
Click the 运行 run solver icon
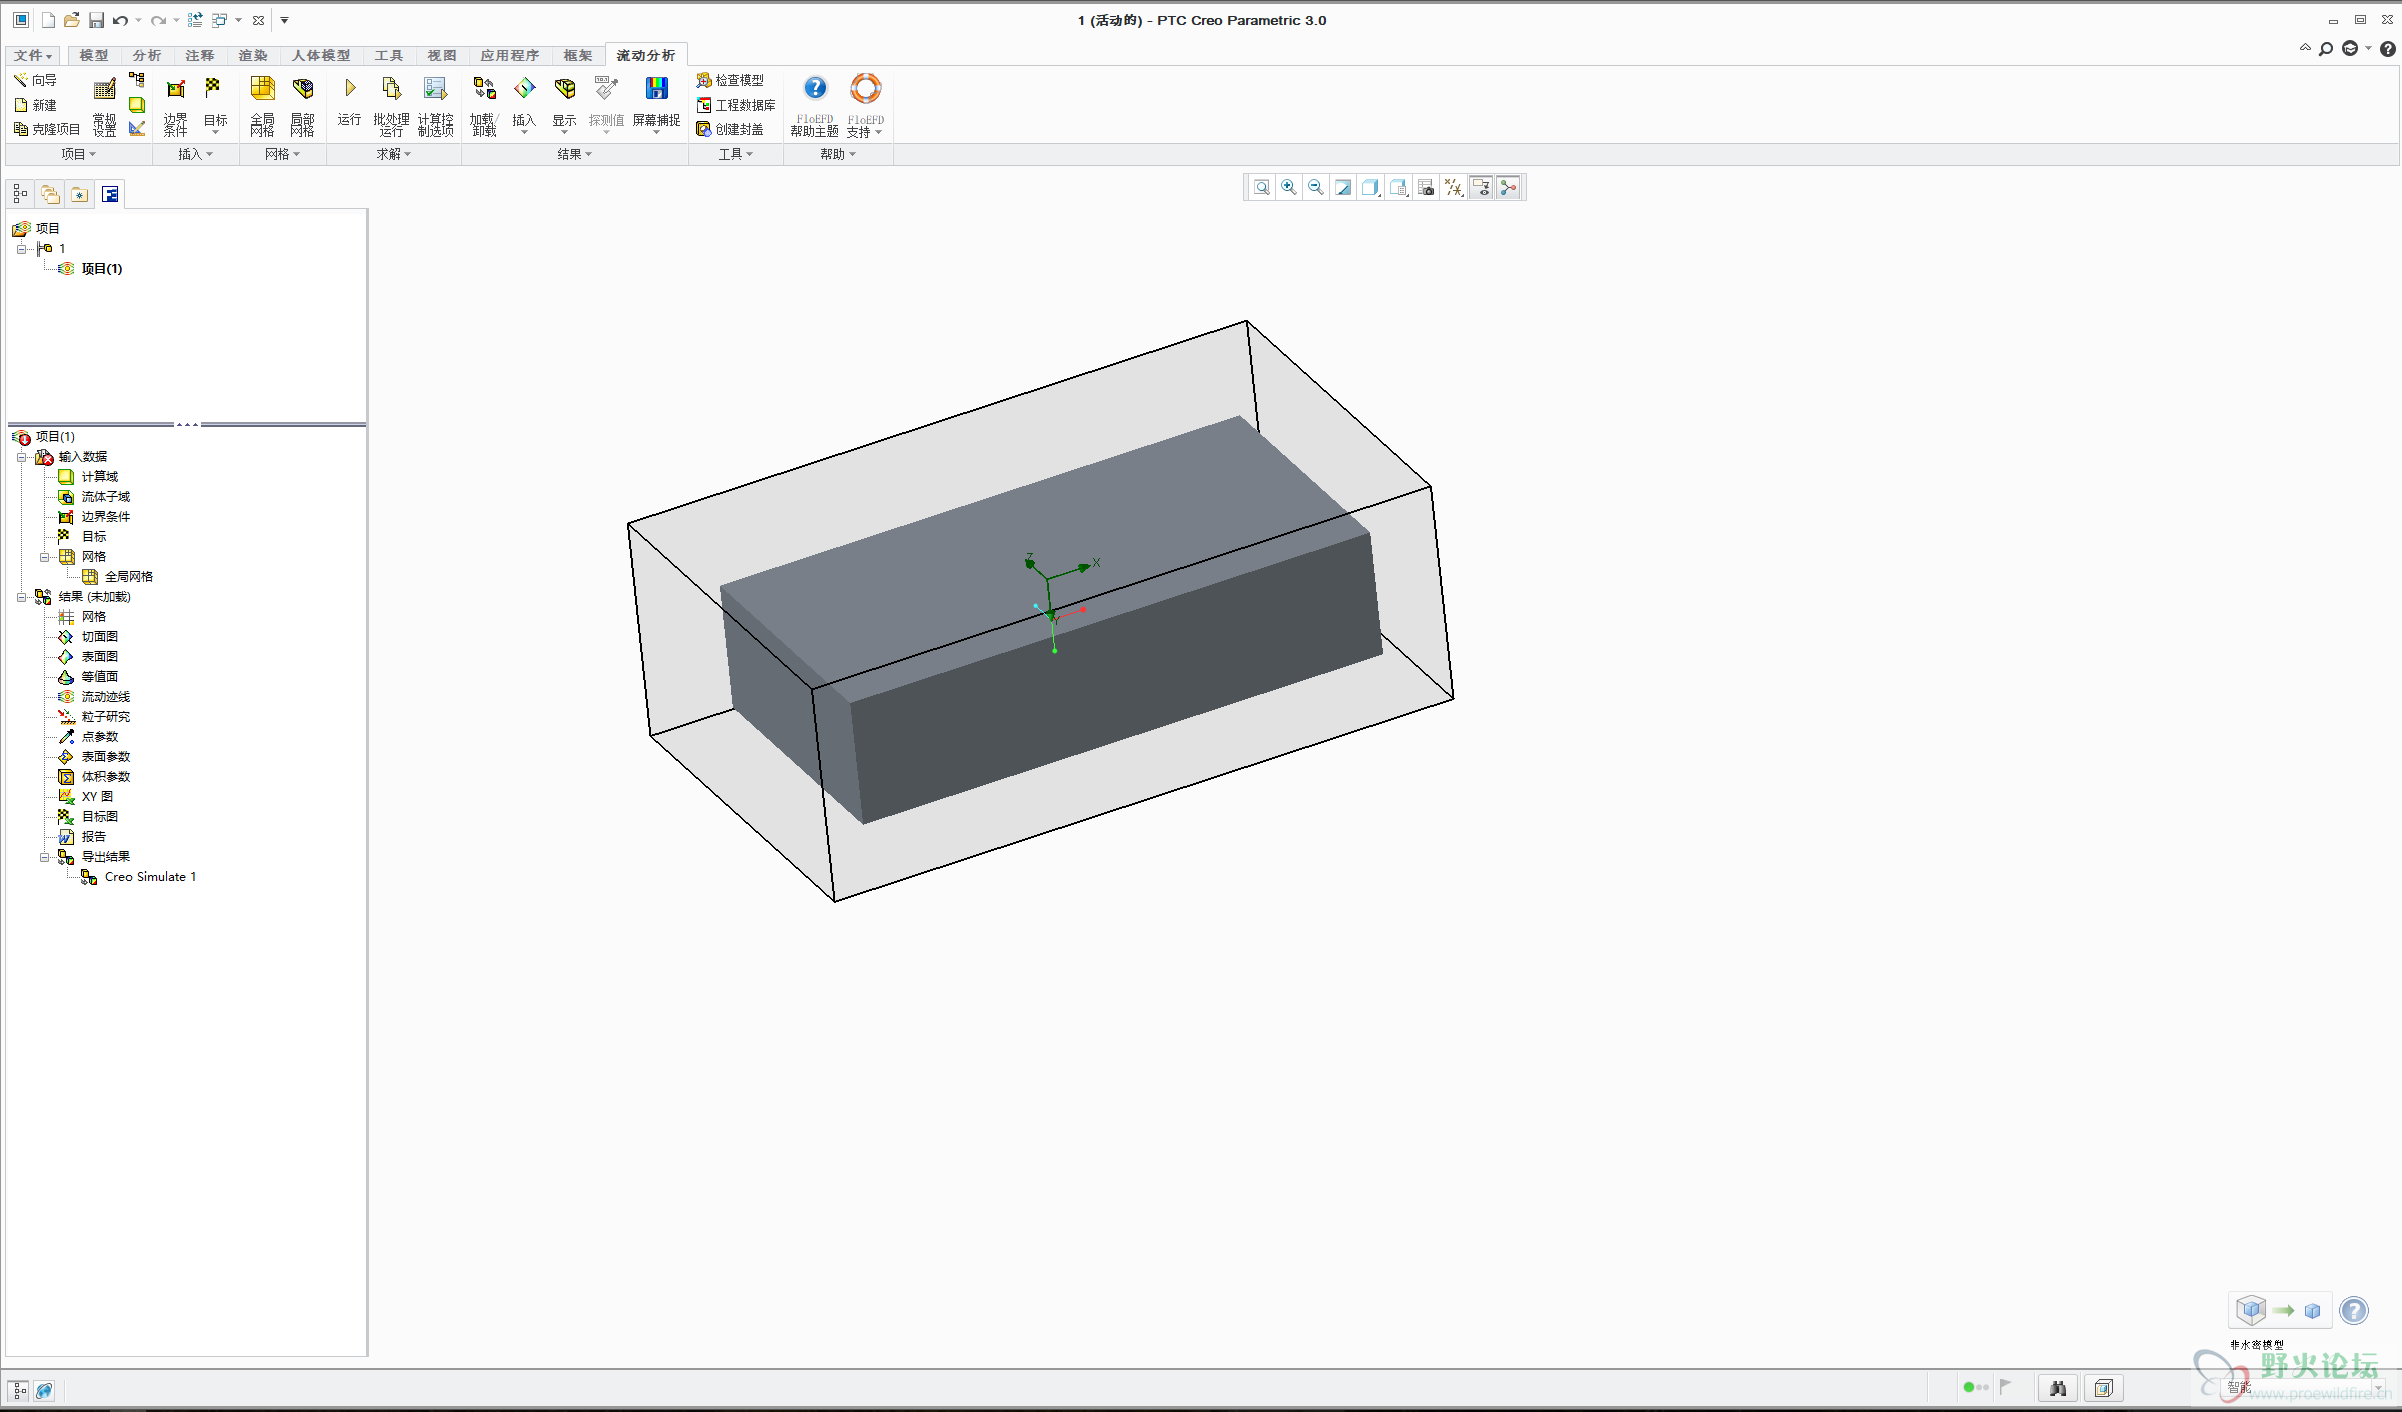(349, 88)
